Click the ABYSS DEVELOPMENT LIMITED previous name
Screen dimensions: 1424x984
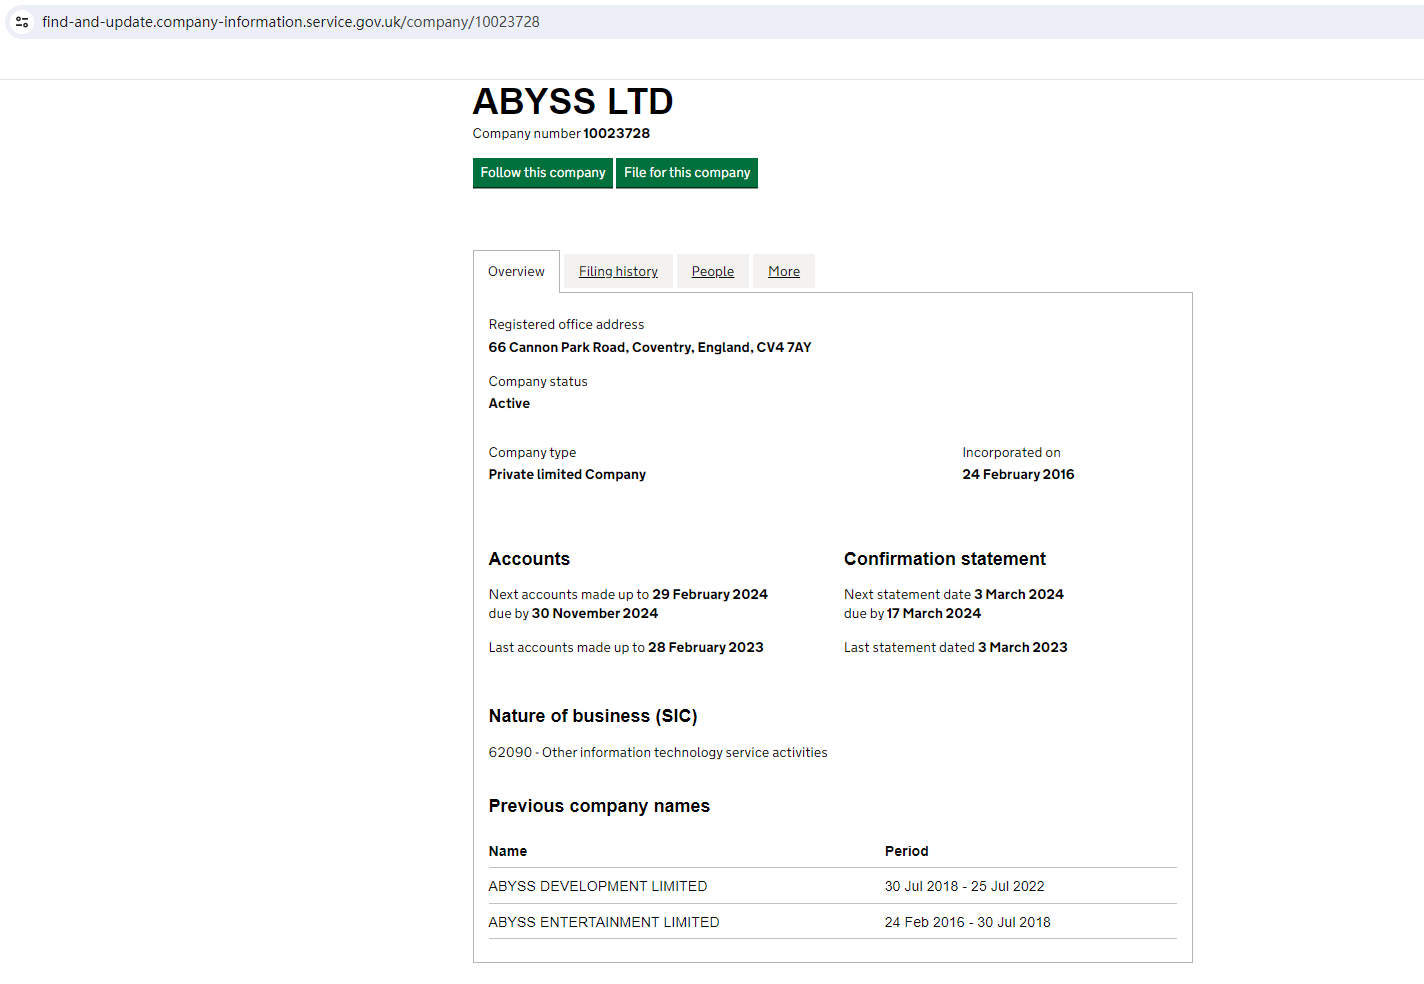[597, 886]
